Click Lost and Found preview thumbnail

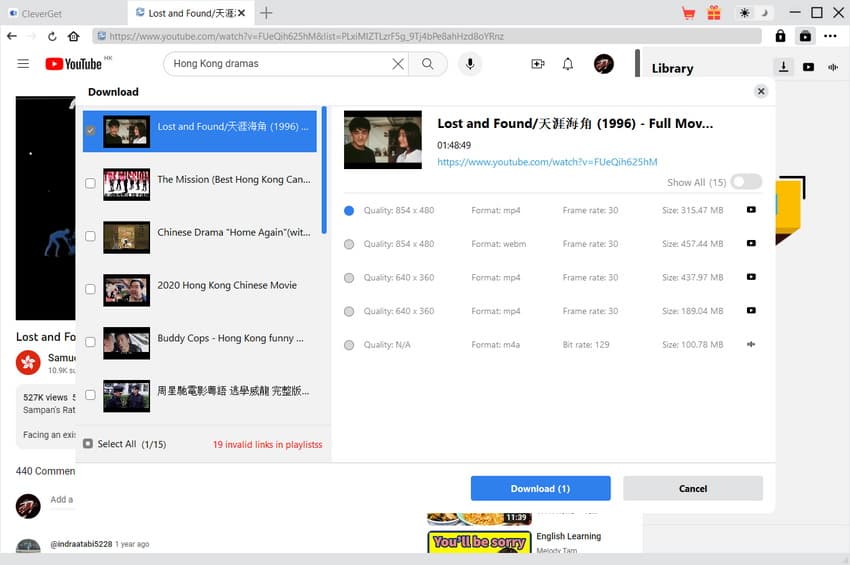tap(383, 140)
